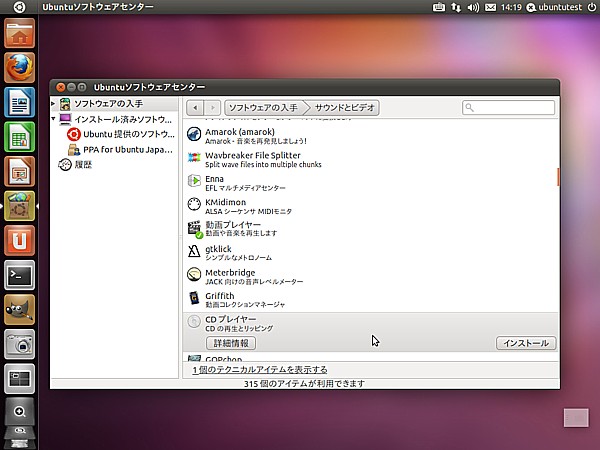Open the Ubuntu dash logo button

tap(19, 7)
